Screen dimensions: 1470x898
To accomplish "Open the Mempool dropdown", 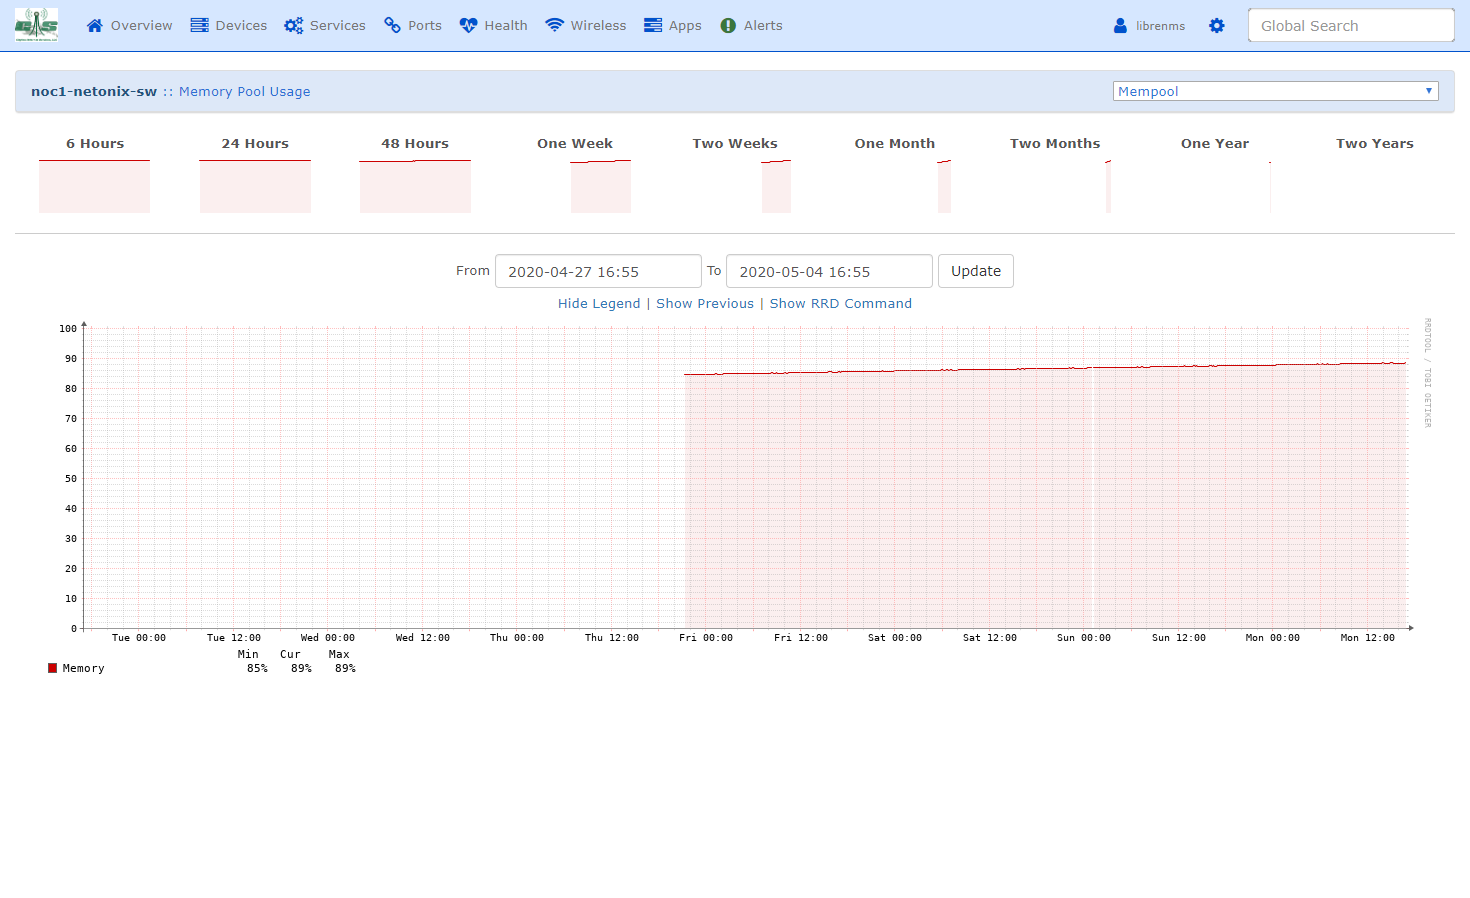I will (x=1275, y=91).
